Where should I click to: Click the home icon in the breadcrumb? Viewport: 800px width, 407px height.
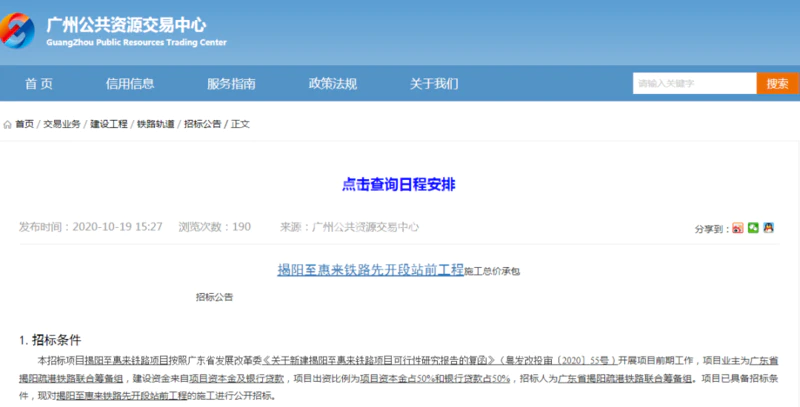(7, 125)
